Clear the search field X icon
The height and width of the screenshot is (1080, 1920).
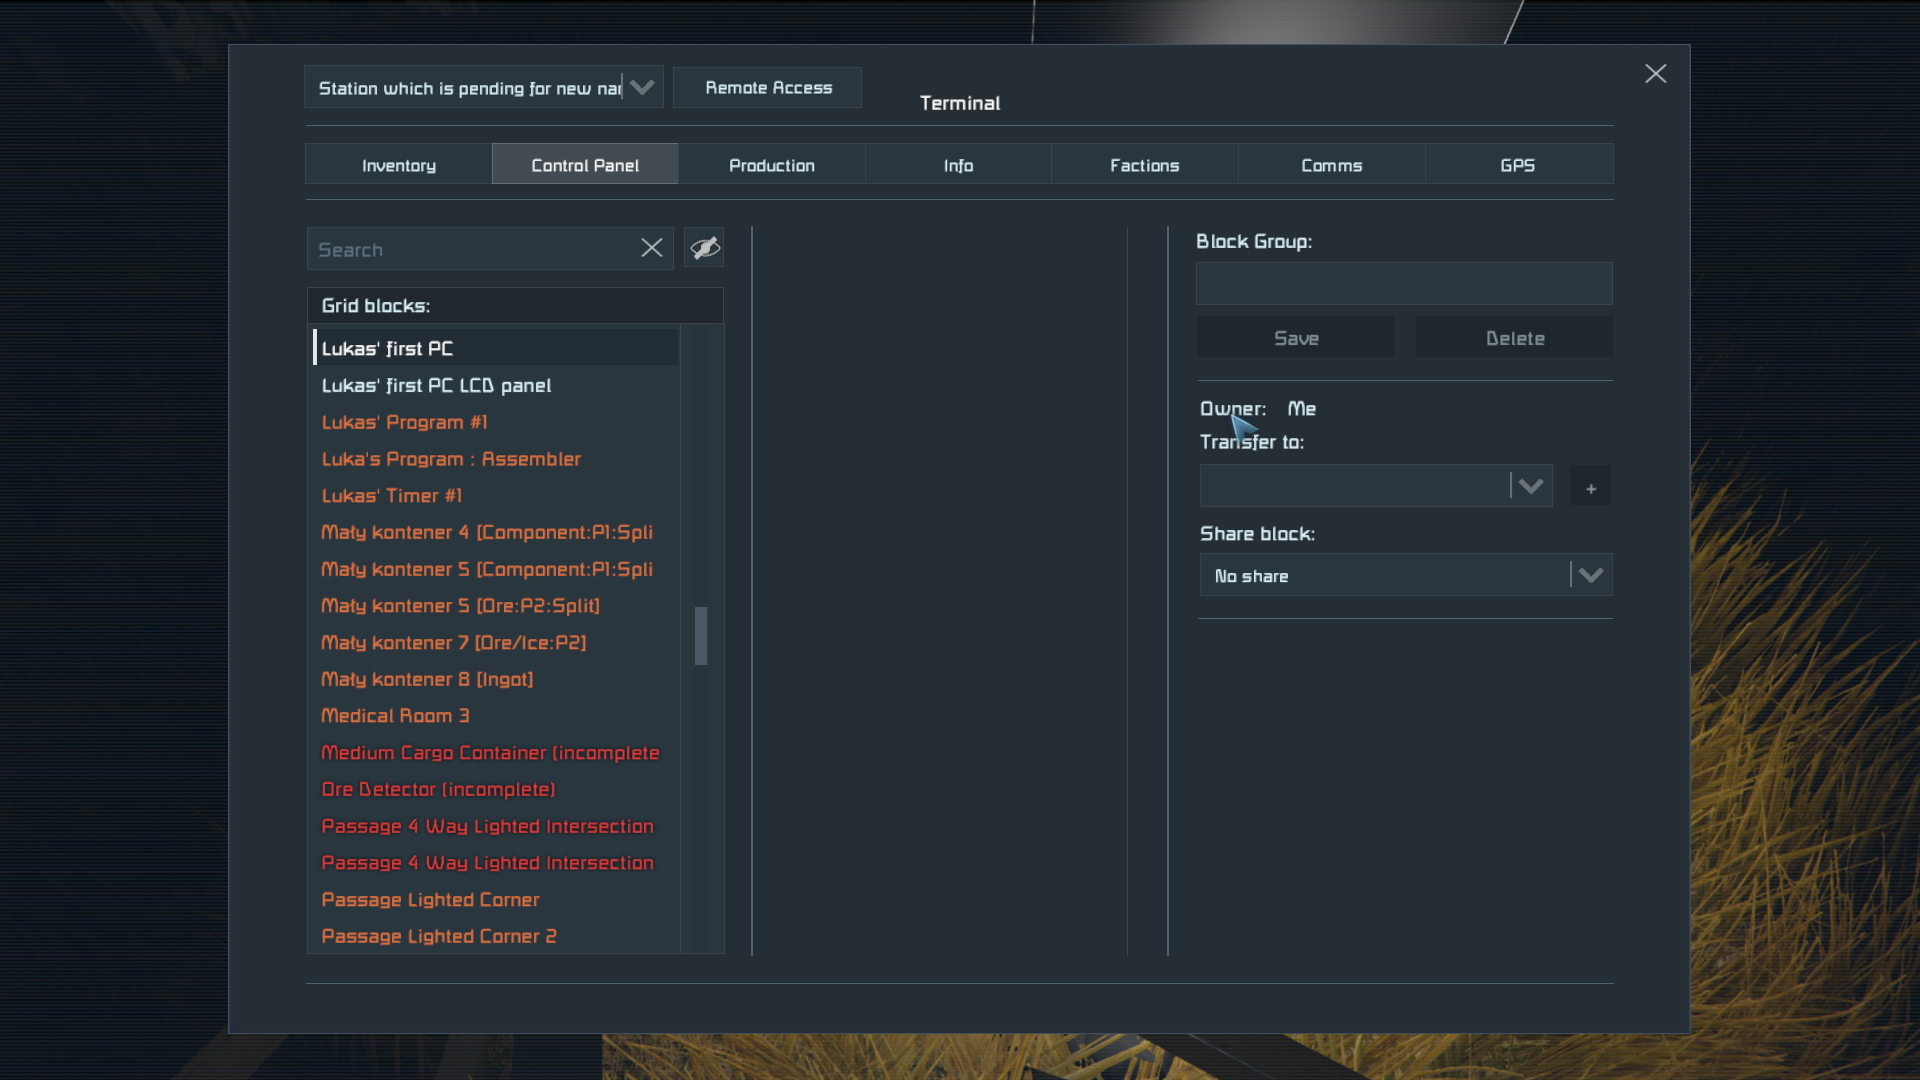(651, 248)
